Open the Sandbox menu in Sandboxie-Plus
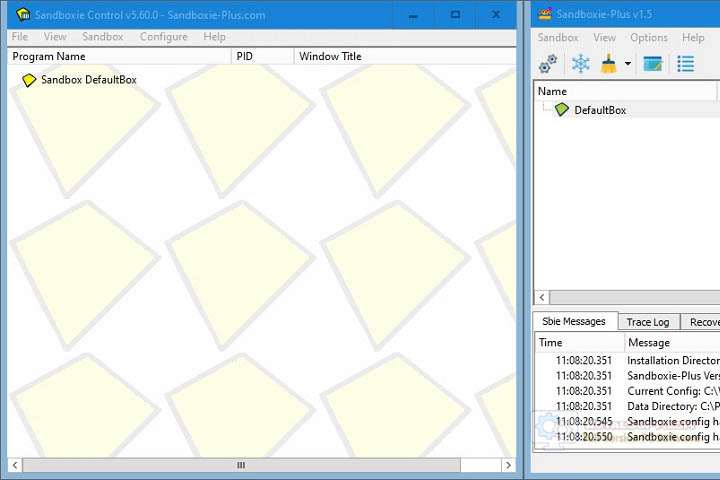The width and height of the screenshot is (720, 480). 558,38
